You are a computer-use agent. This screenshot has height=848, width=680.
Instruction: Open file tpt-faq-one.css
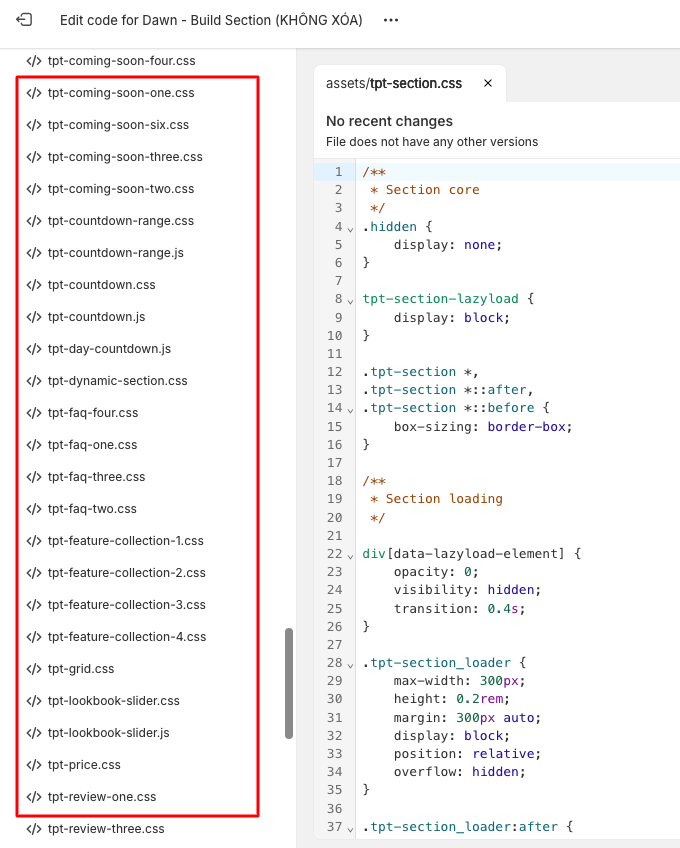(92, 445)
